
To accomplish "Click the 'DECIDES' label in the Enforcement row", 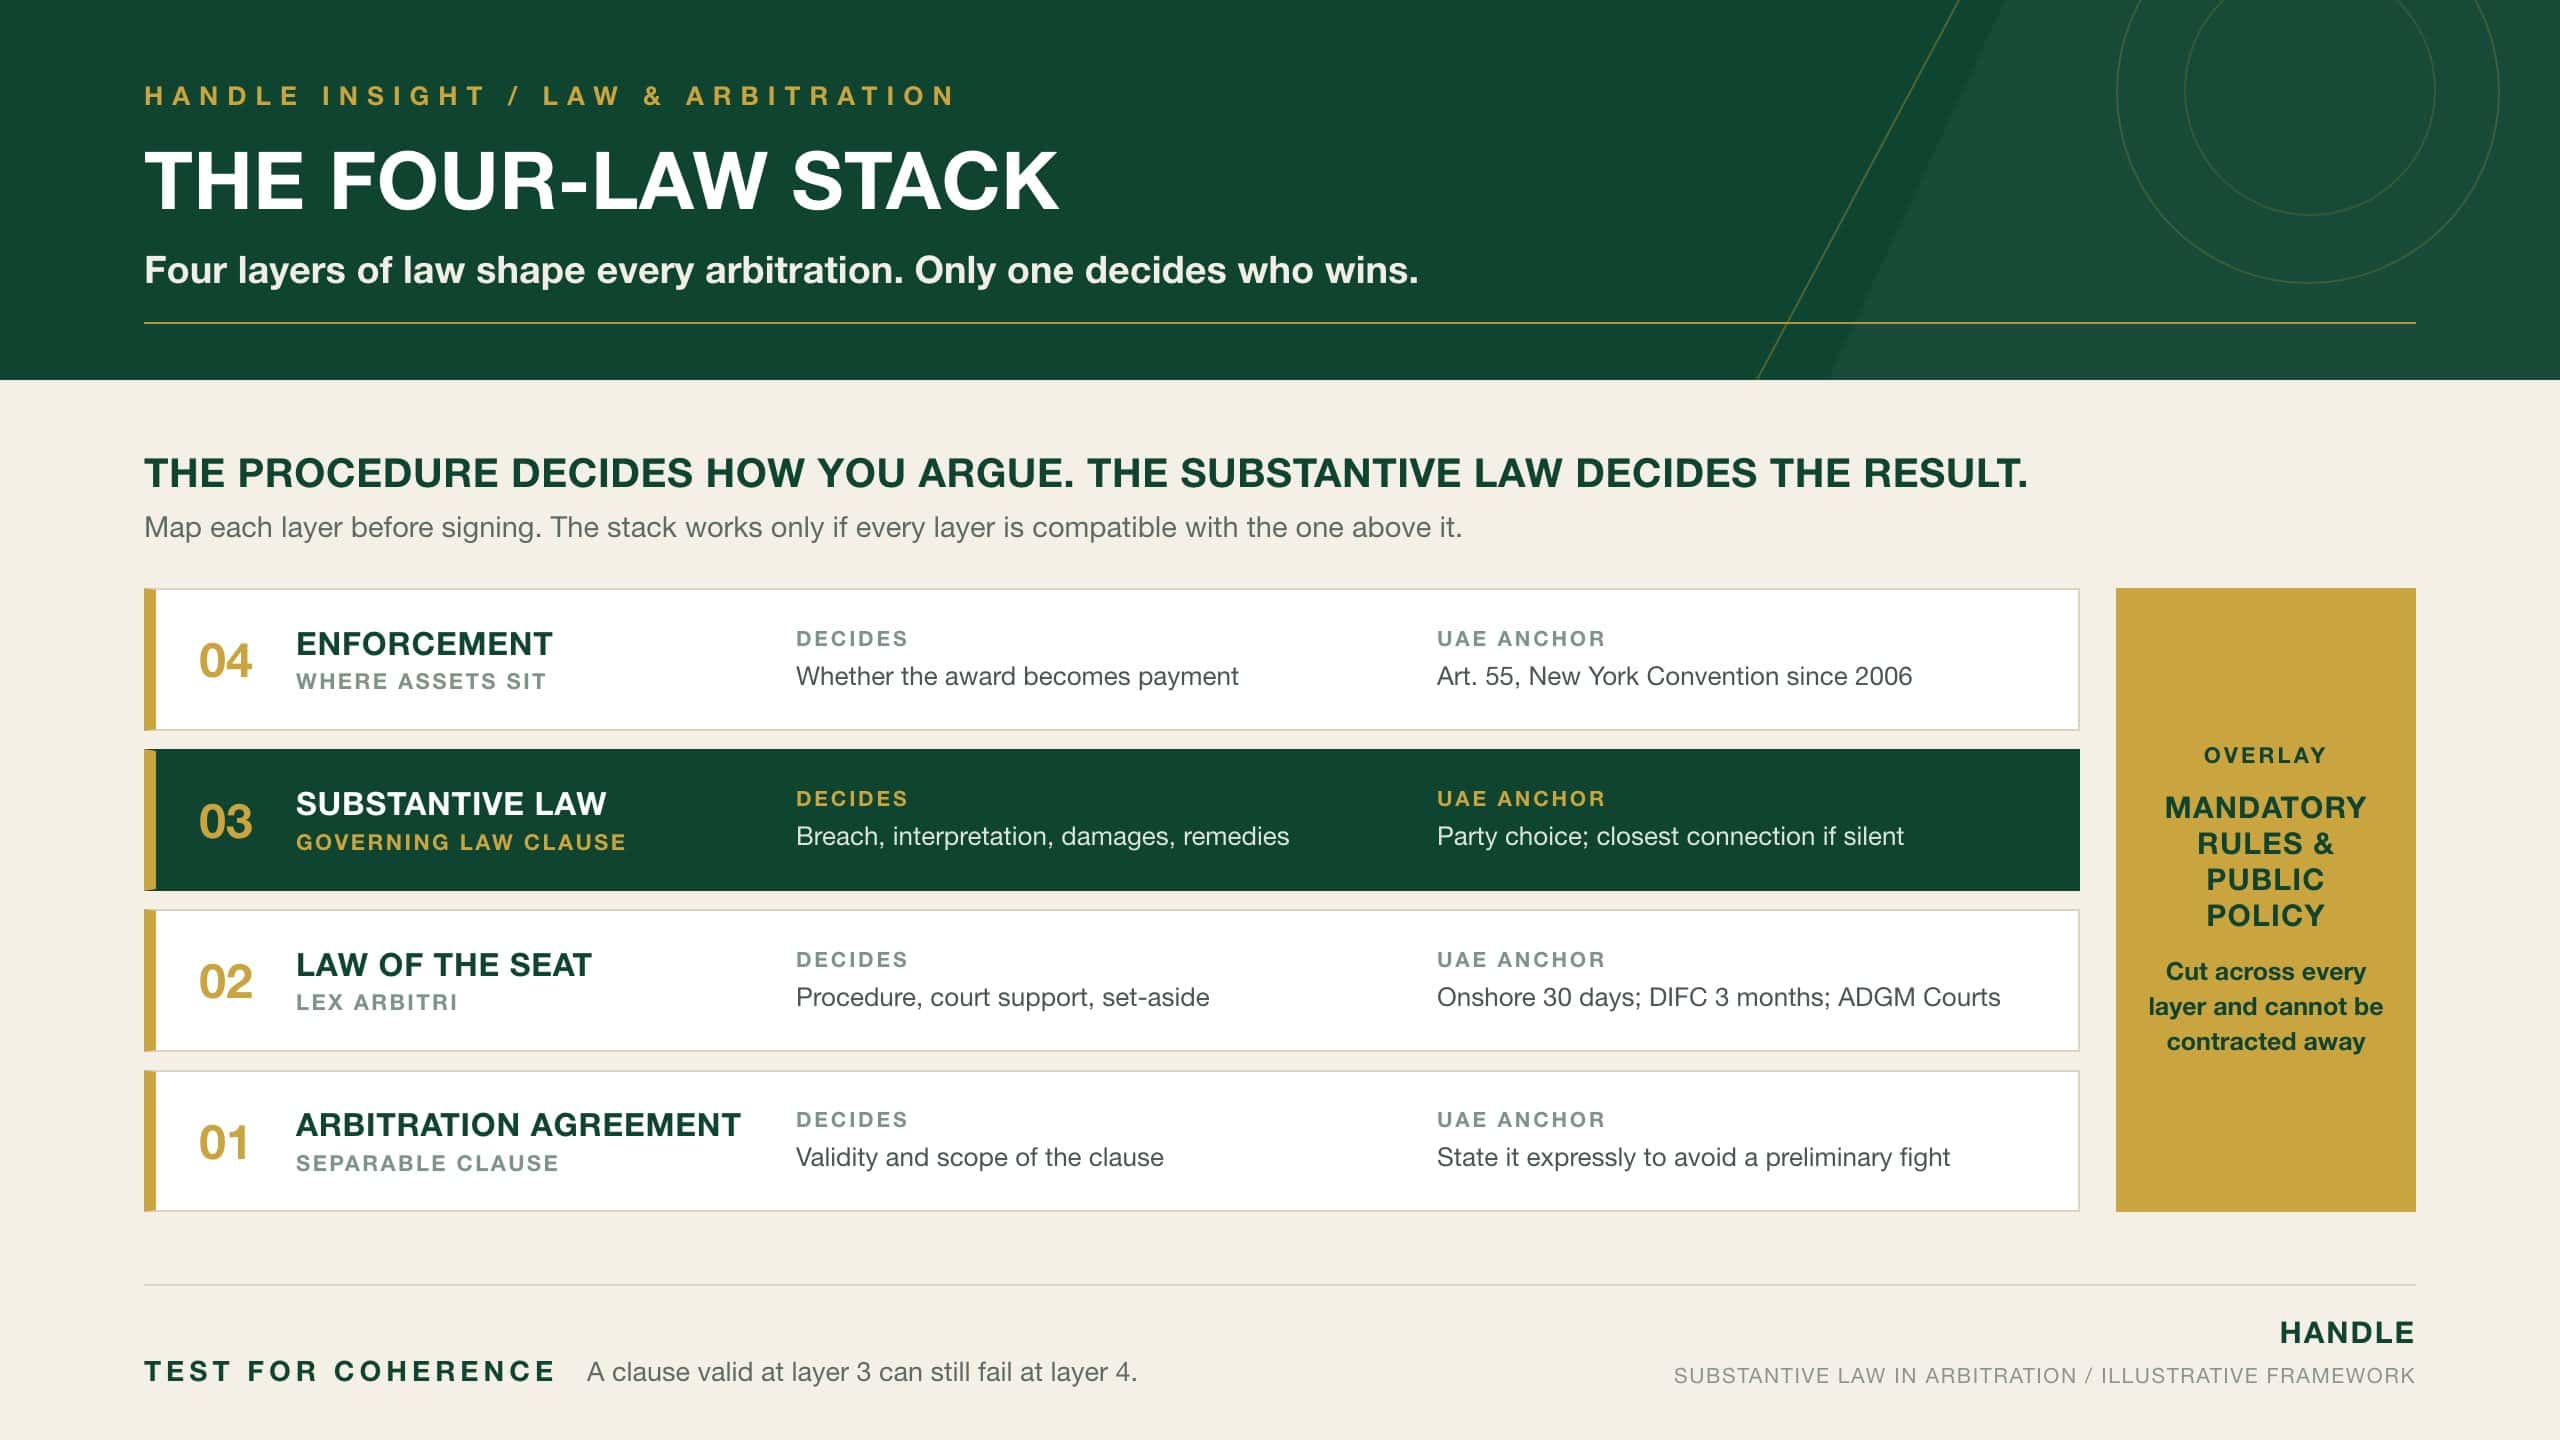I will click(x=852, y=639).
